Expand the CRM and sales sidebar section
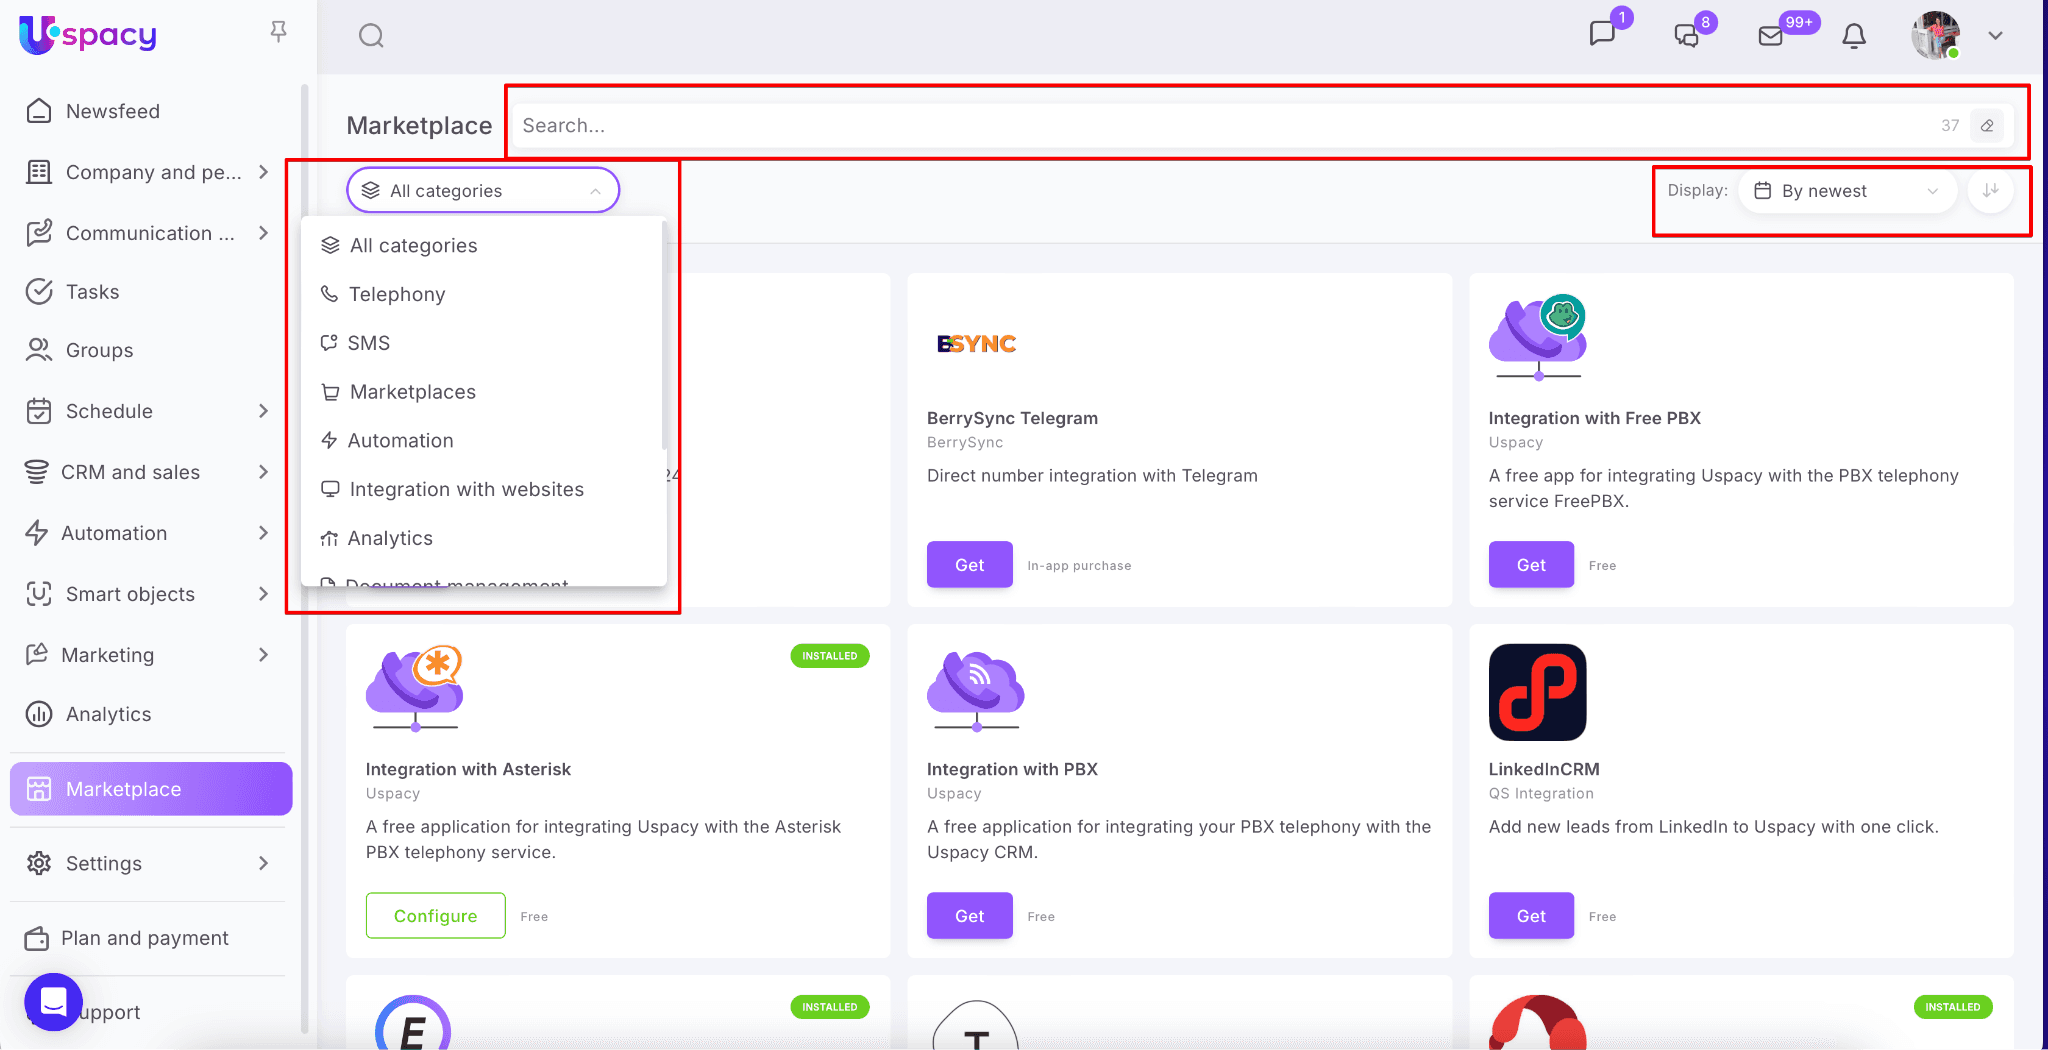The width and height of the screenshot is (2048, 1050). point(263,472)
